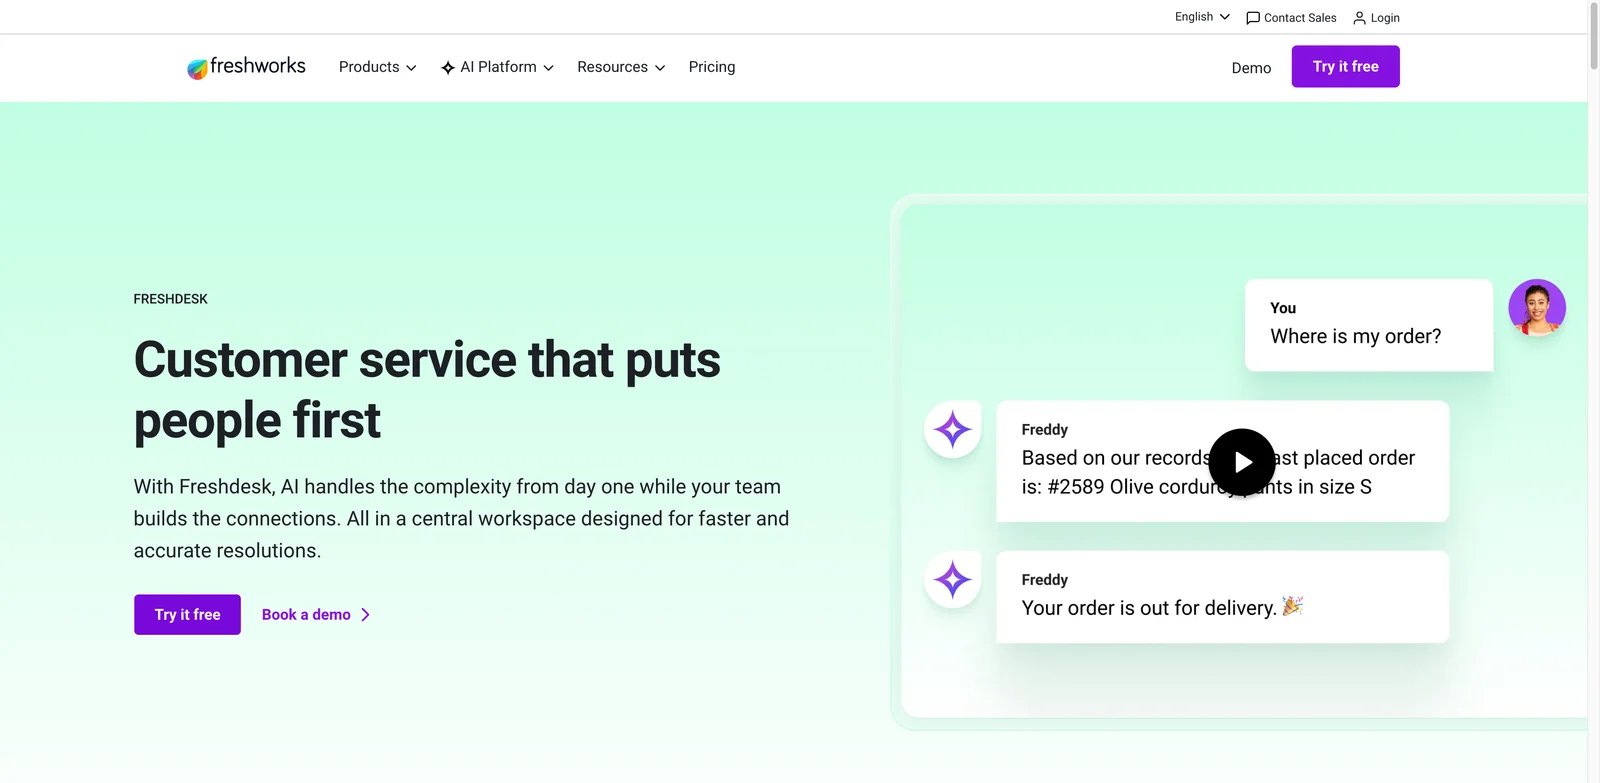Click the party popper emoji in delivery message
This screenshot has width=1600, height=783.
(x=1292, y=605)
